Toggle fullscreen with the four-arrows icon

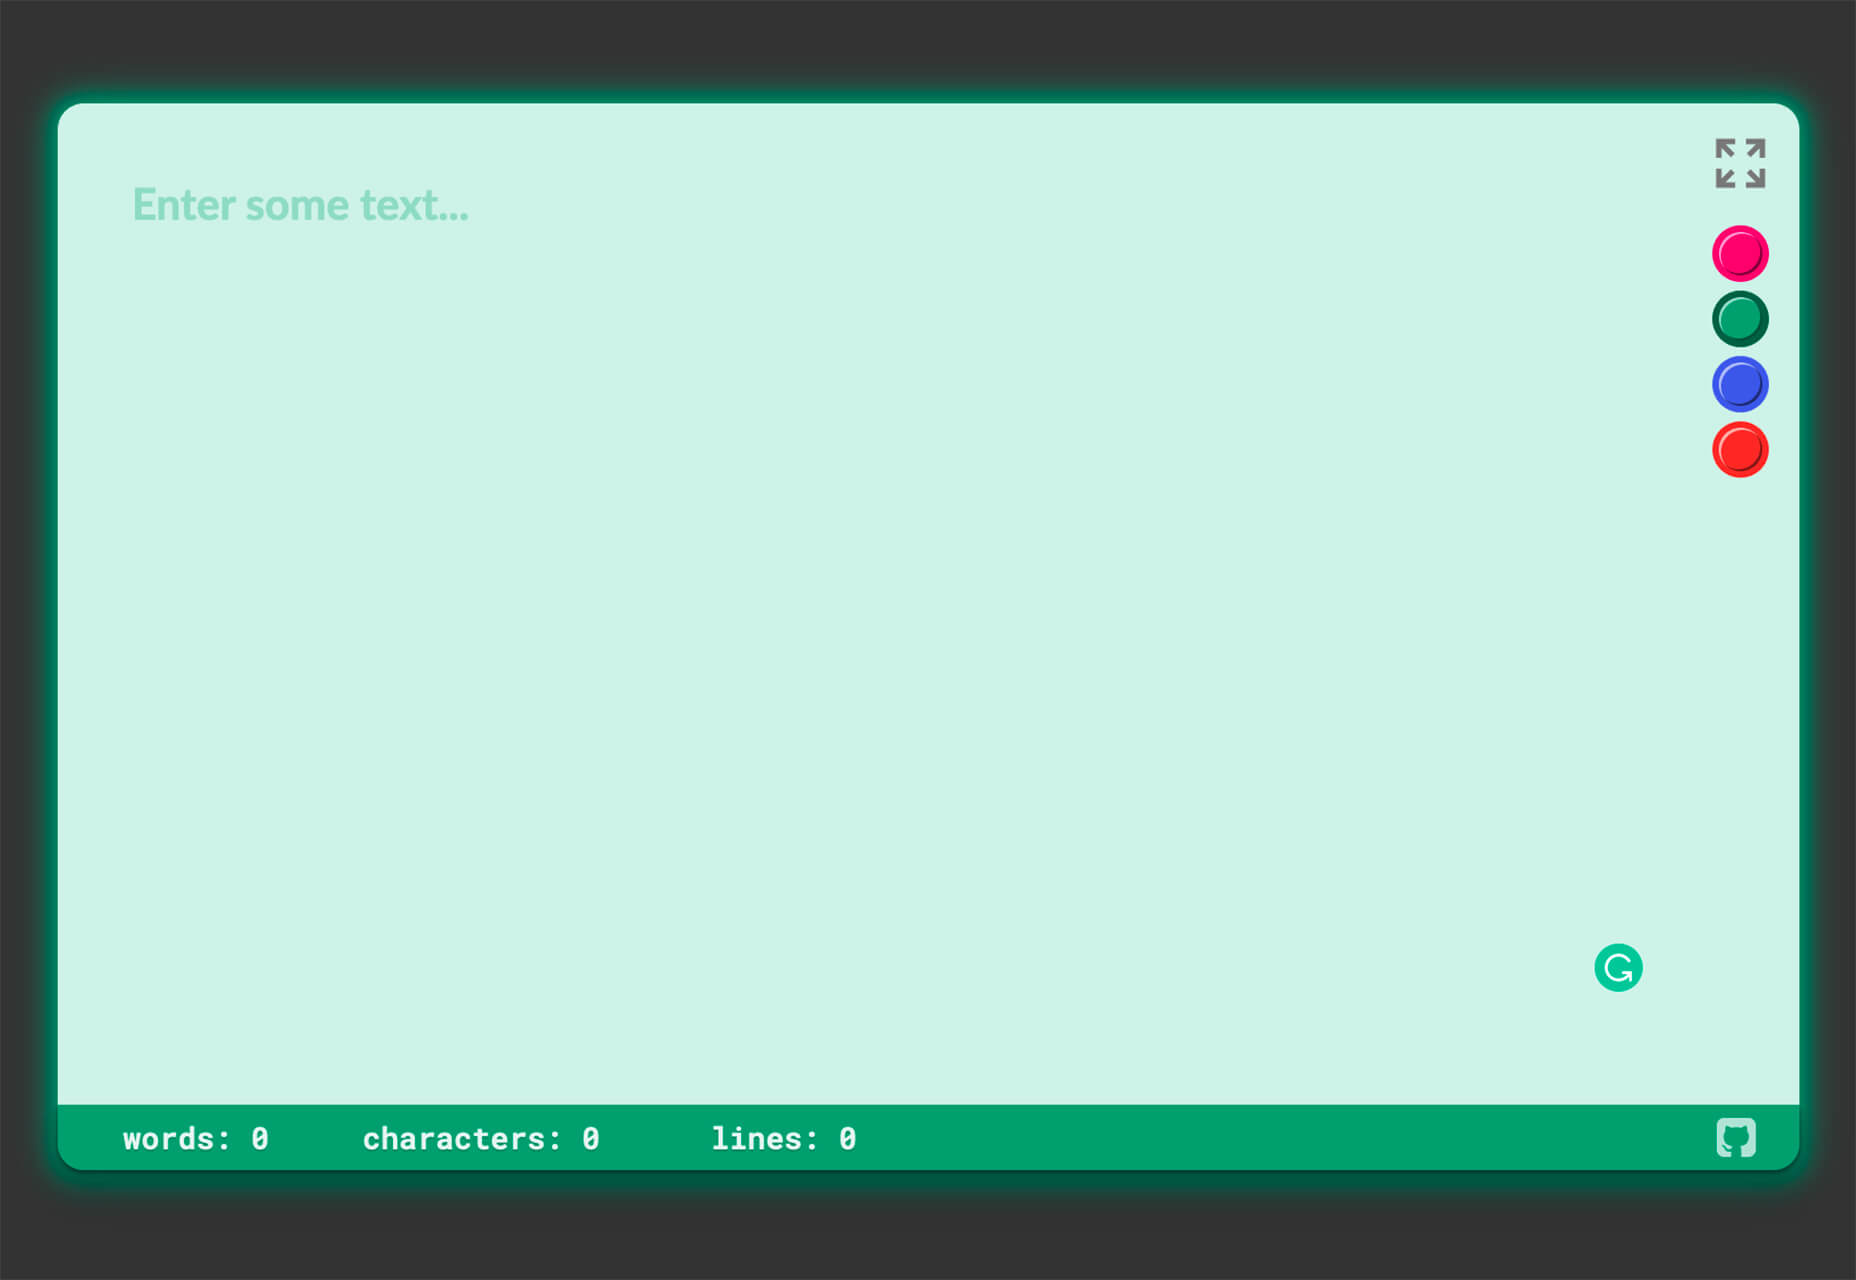pos(1740,163)
